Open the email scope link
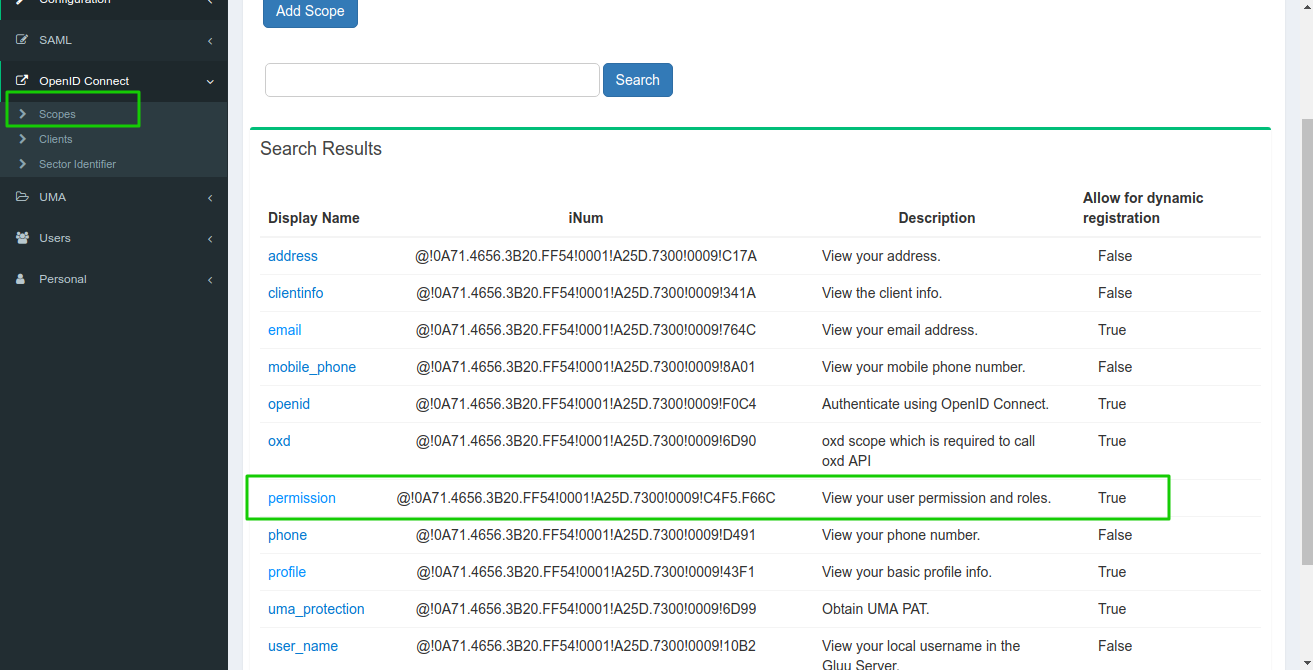The image size is (1313, 670). (285, 330)
